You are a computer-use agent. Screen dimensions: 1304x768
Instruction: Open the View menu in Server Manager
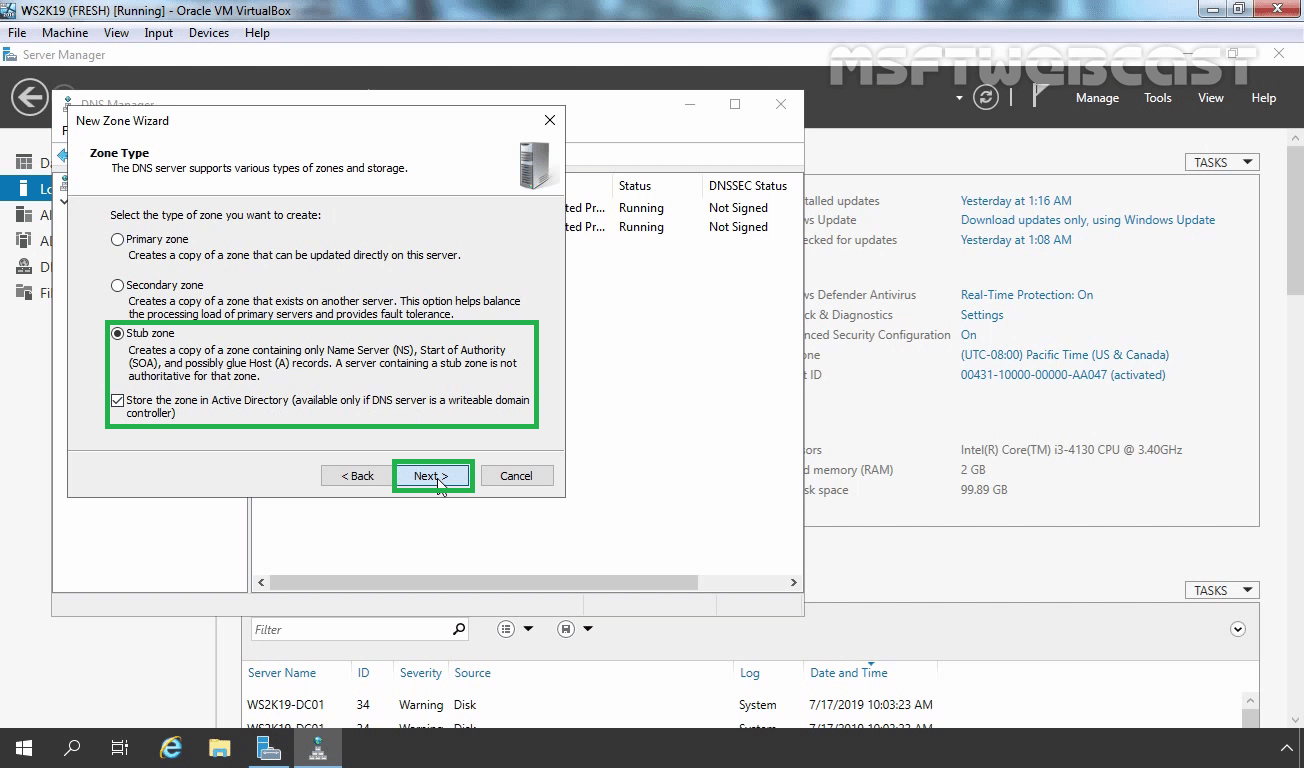1211,98
